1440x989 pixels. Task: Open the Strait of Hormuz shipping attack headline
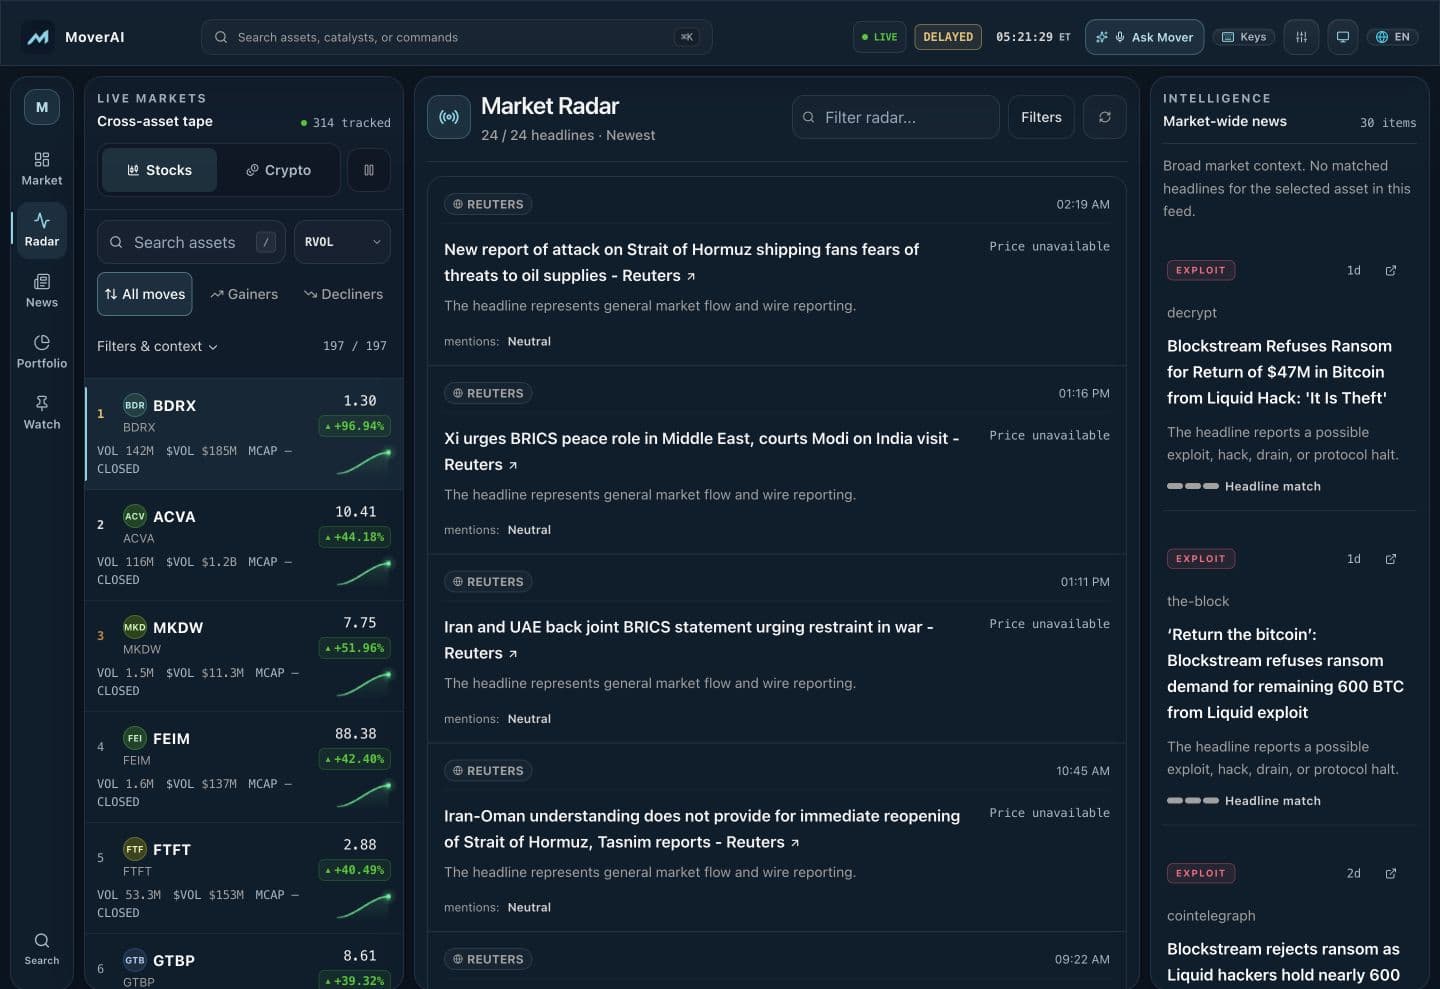point(681,262)
